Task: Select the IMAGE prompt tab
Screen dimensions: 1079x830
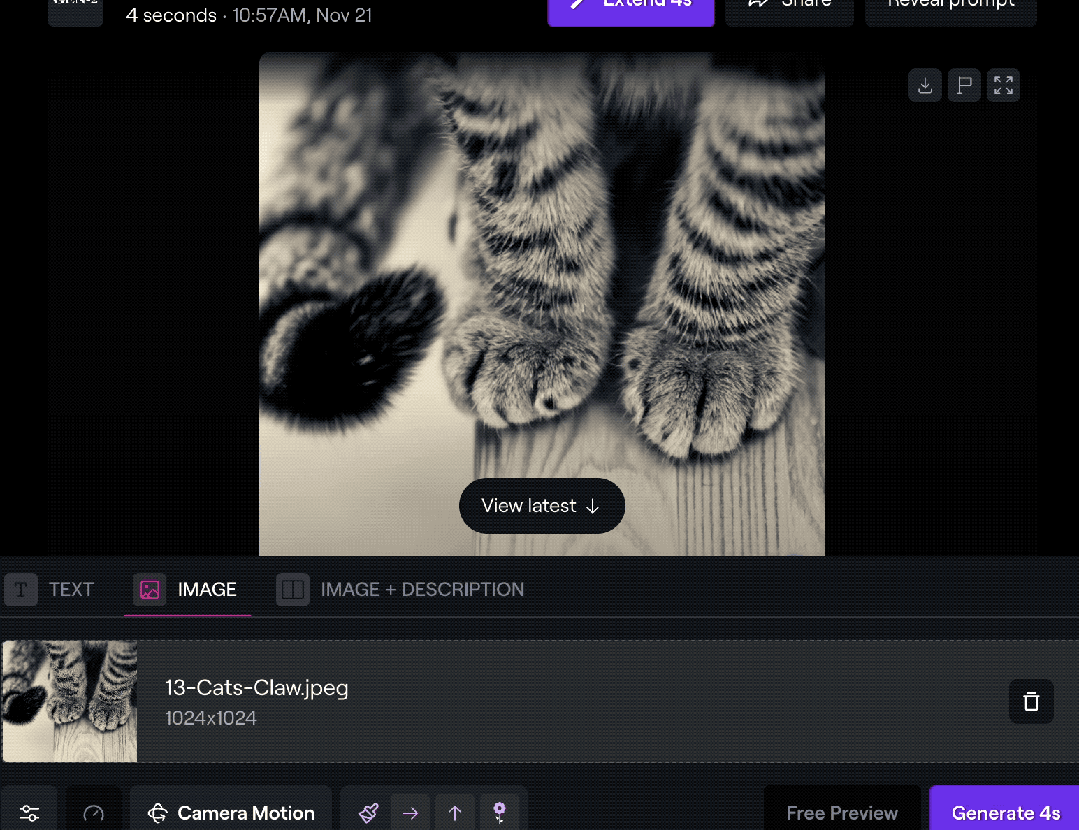Action: (187, 590)
